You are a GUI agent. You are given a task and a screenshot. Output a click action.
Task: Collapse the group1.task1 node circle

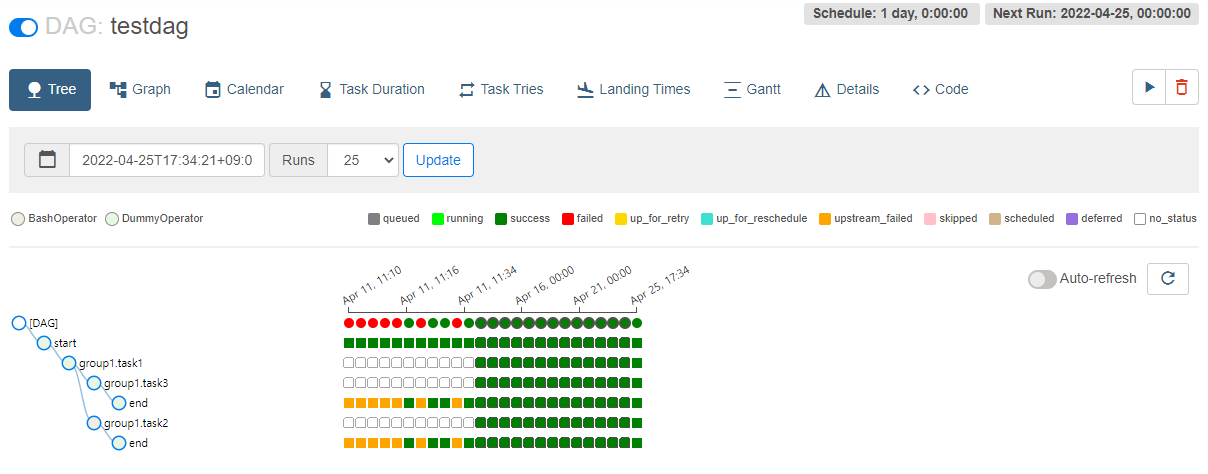point(69,363)
